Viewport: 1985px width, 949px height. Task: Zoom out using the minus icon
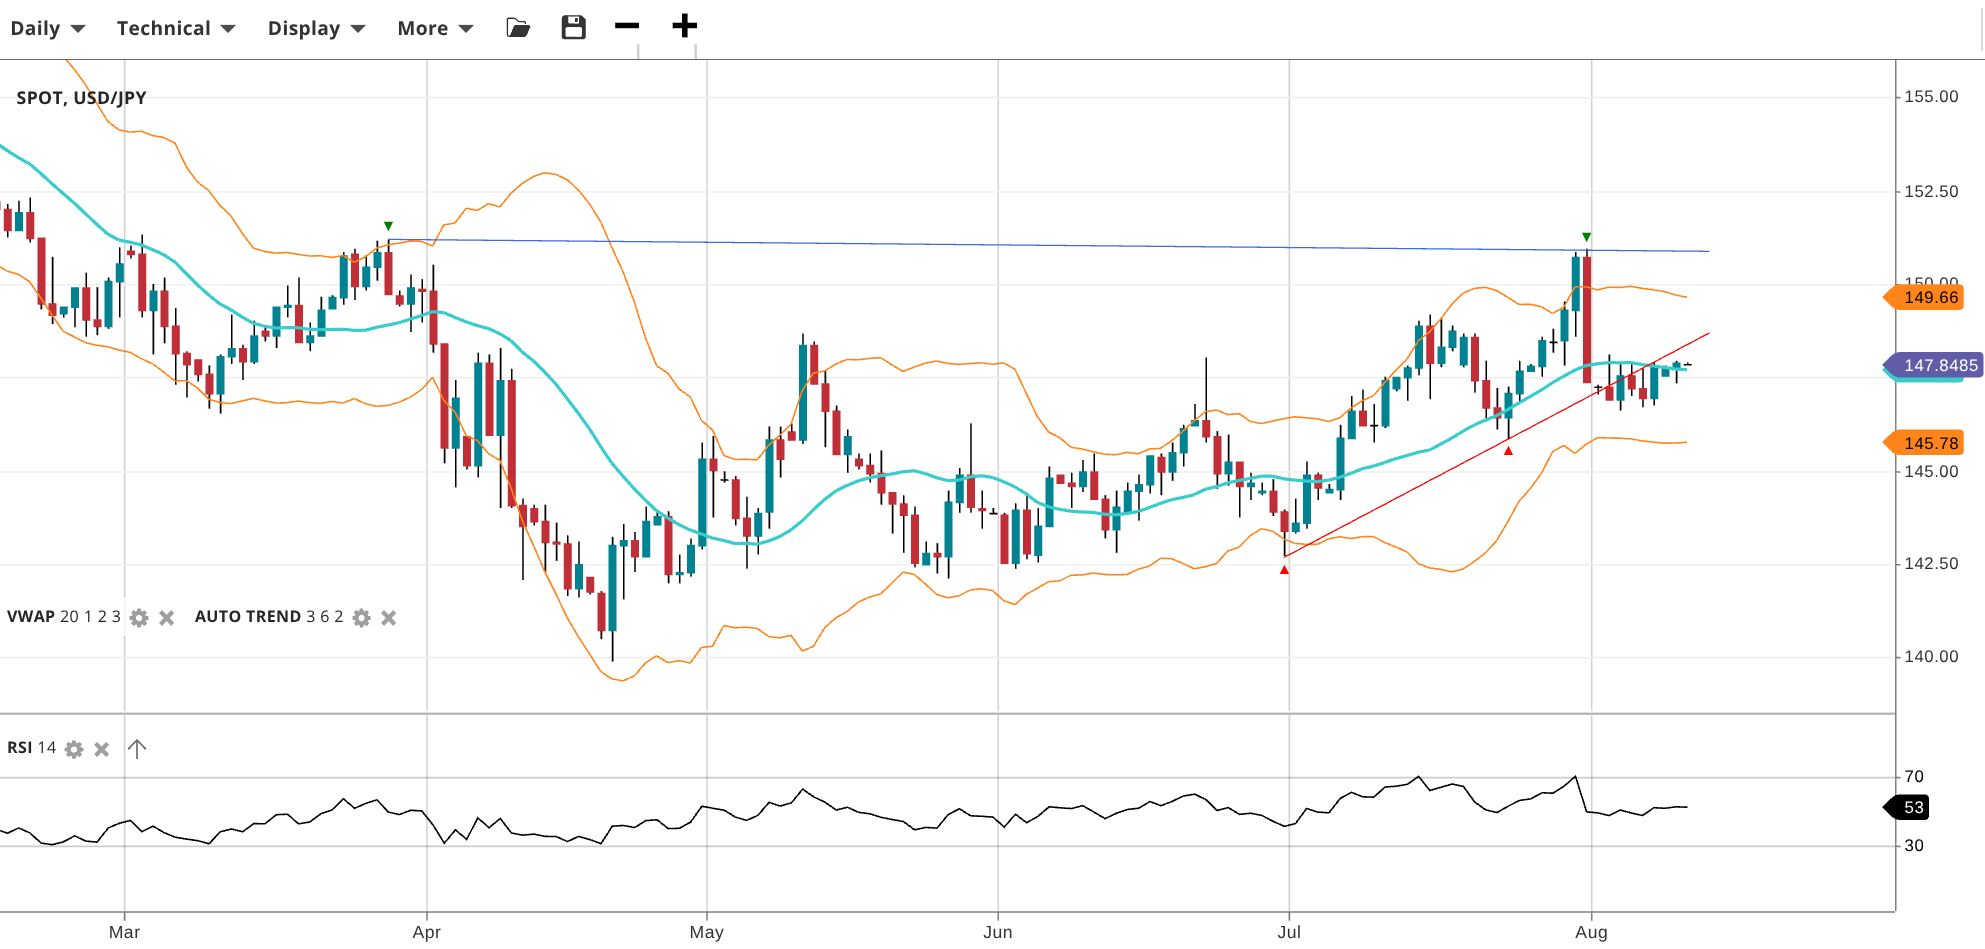pos(627,26)
